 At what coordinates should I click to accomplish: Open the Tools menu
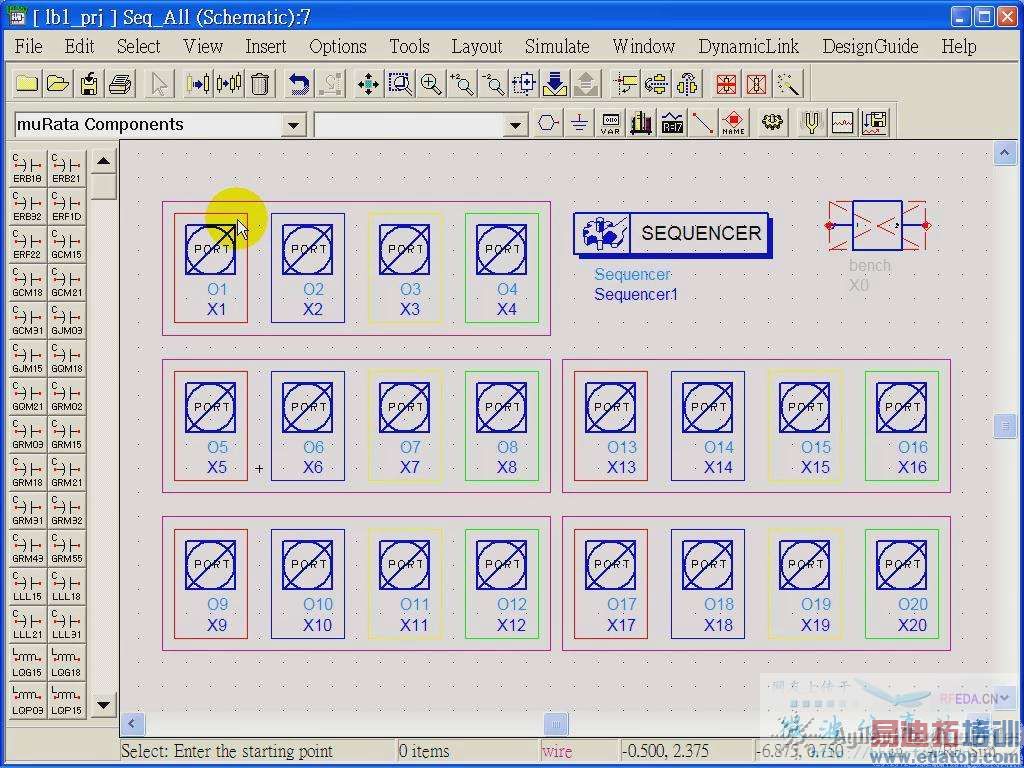click(409, 46)
